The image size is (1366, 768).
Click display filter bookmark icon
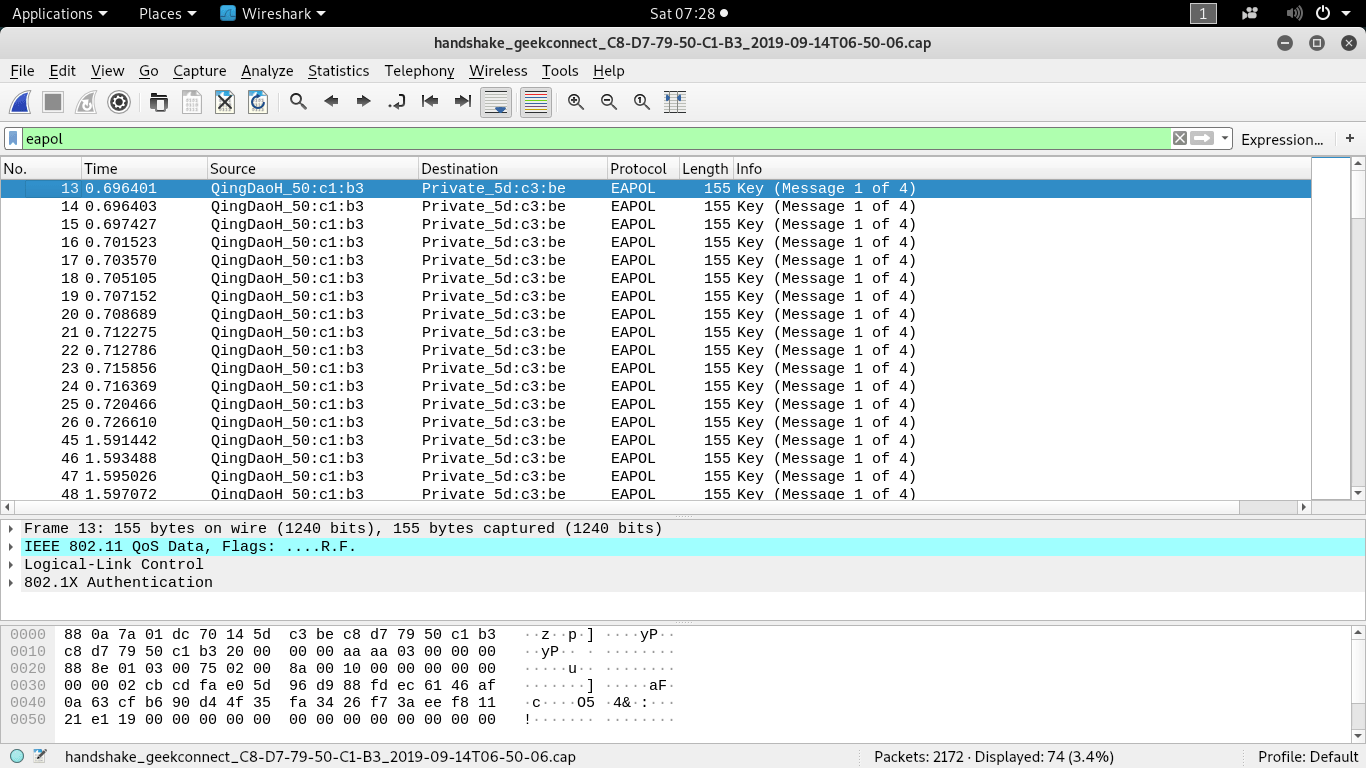(x=13, y=139)
